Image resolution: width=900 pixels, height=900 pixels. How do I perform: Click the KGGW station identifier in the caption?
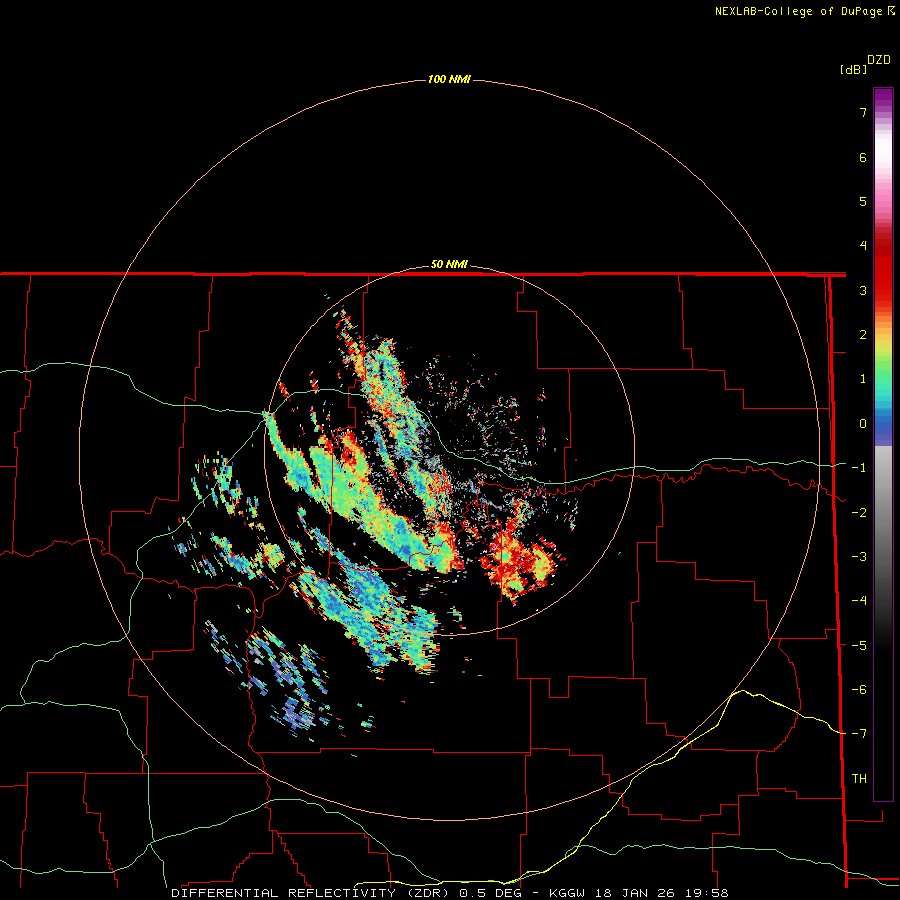coord(567,893)
